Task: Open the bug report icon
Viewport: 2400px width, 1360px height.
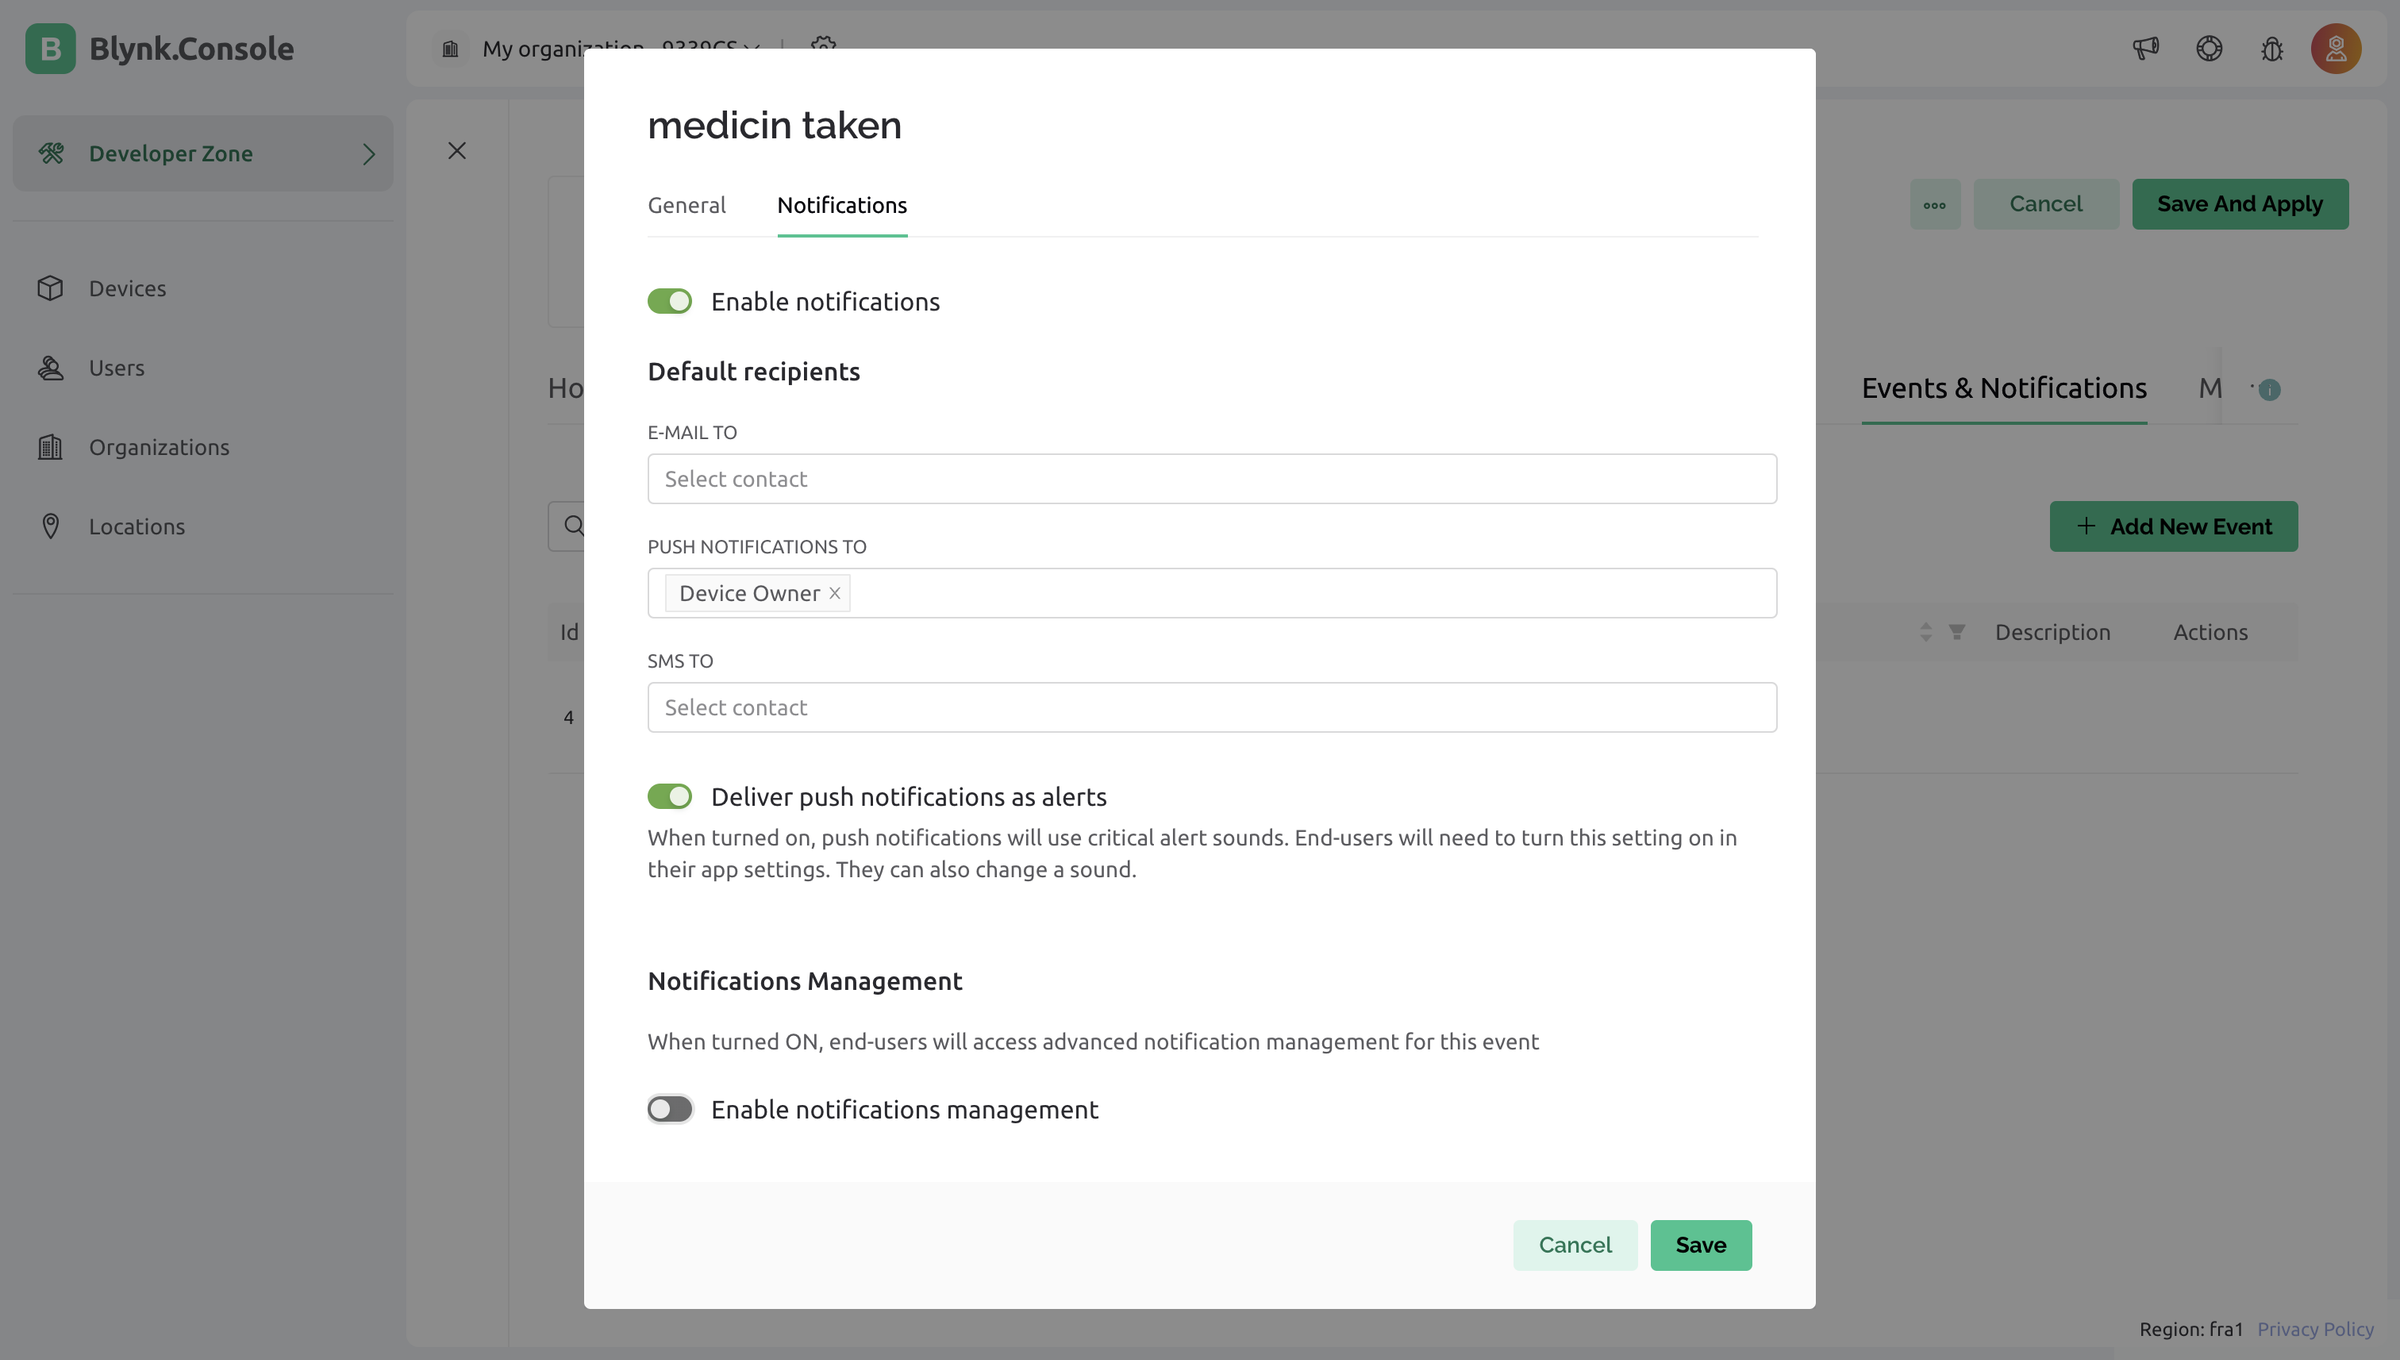Action: [x=2272, y=48]
